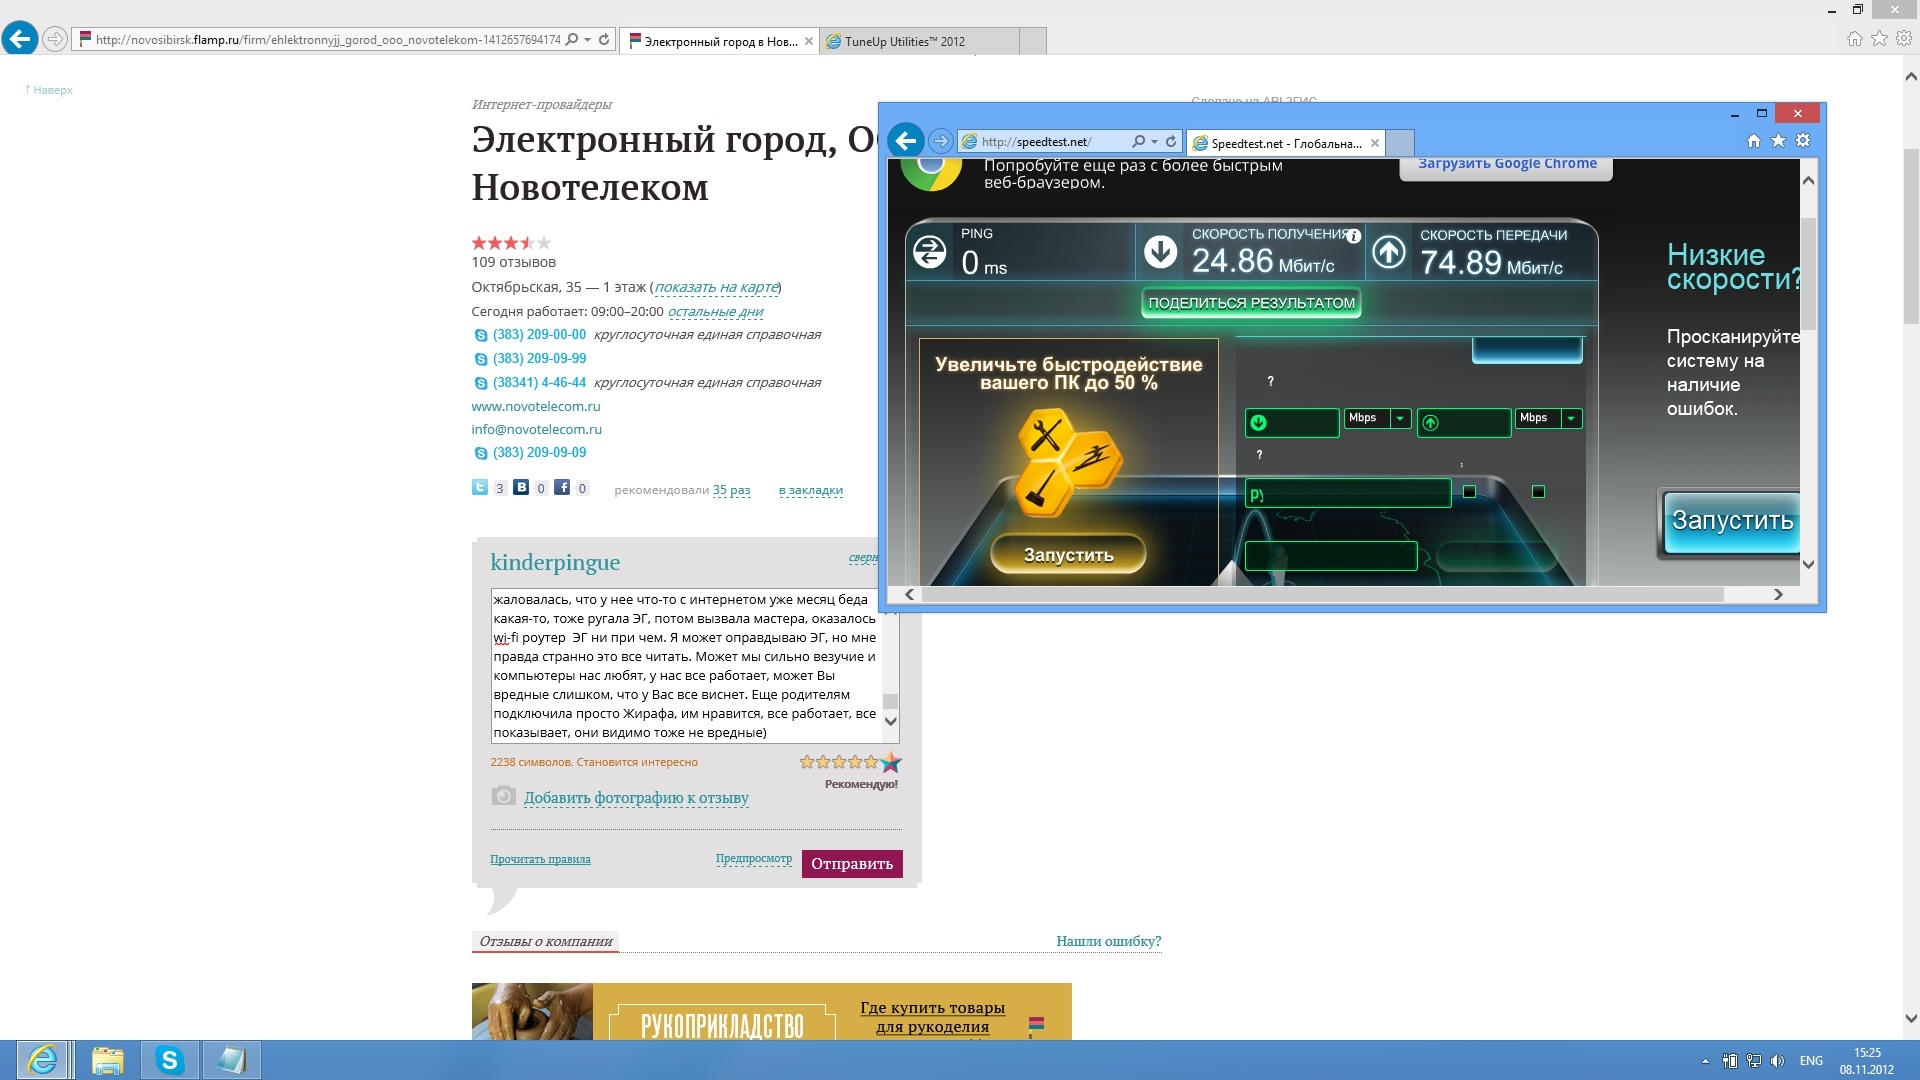Open favorites star in Speedtest window
Image resolution: width=1920 pixels, height=1080 pixels.
pyautogui.click(x=1778, y=141)
